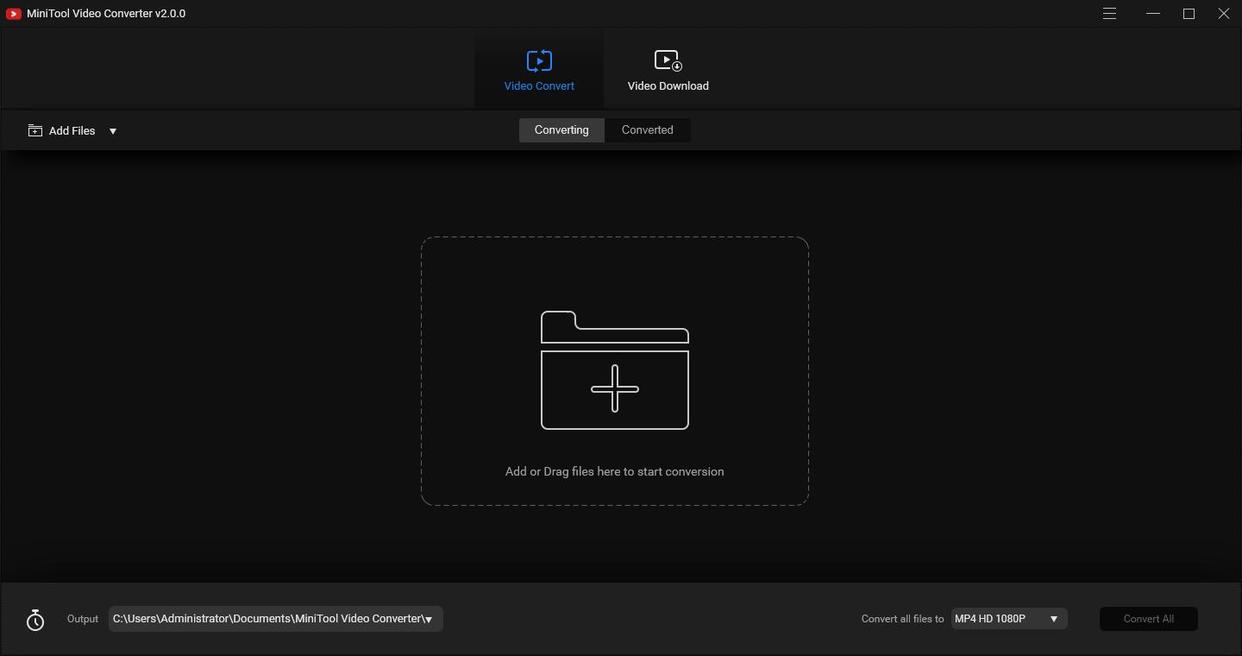Click the output folder path field
The width and height of the screenshot is (1242, 656).
pos(267,619)
